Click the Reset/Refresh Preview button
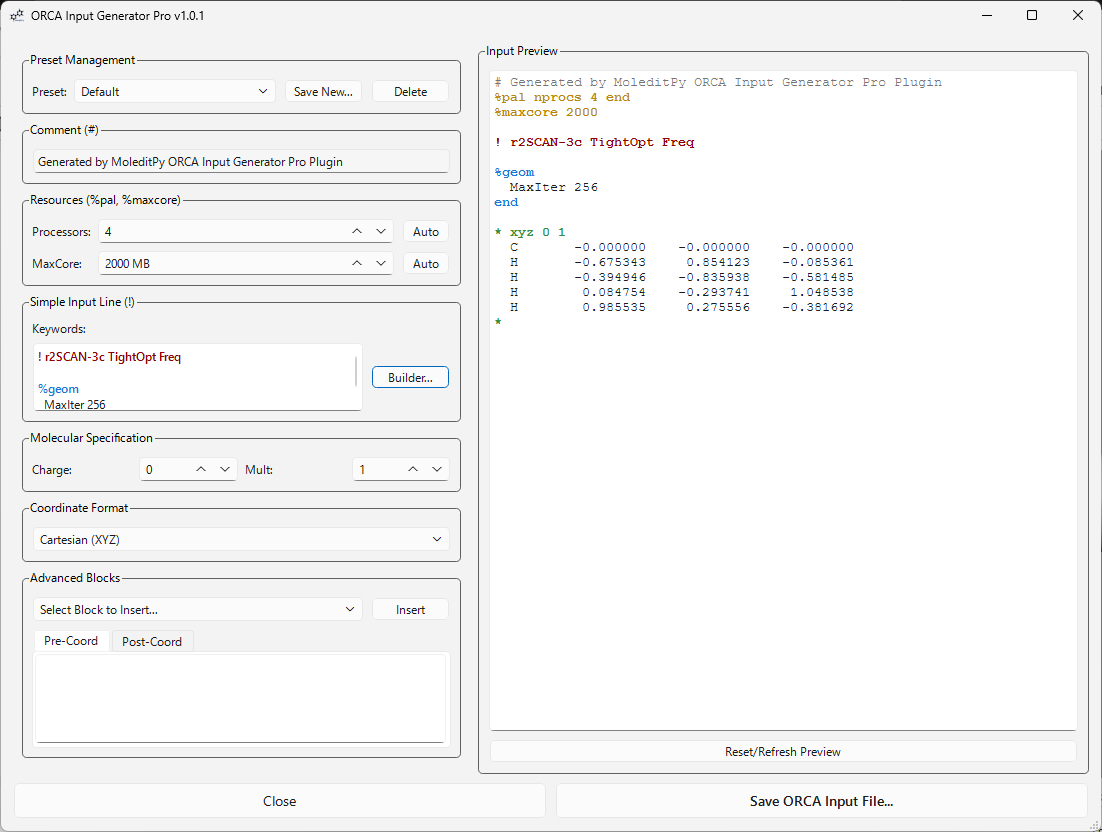The image size is (1102, 832). pos(783,751)
